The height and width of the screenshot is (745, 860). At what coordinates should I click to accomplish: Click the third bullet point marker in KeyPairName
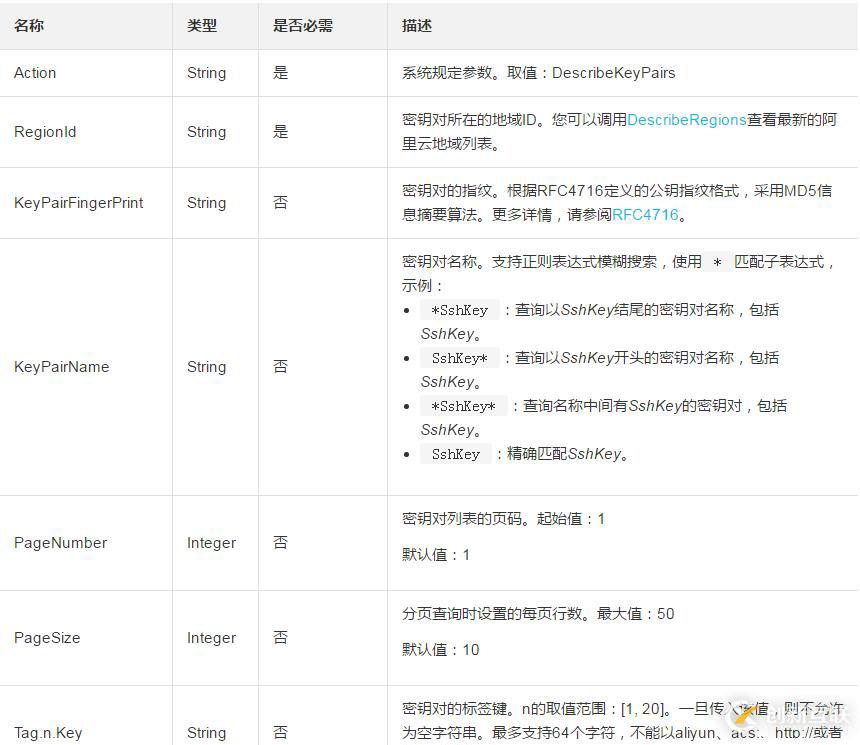click(x=406, y=406)
